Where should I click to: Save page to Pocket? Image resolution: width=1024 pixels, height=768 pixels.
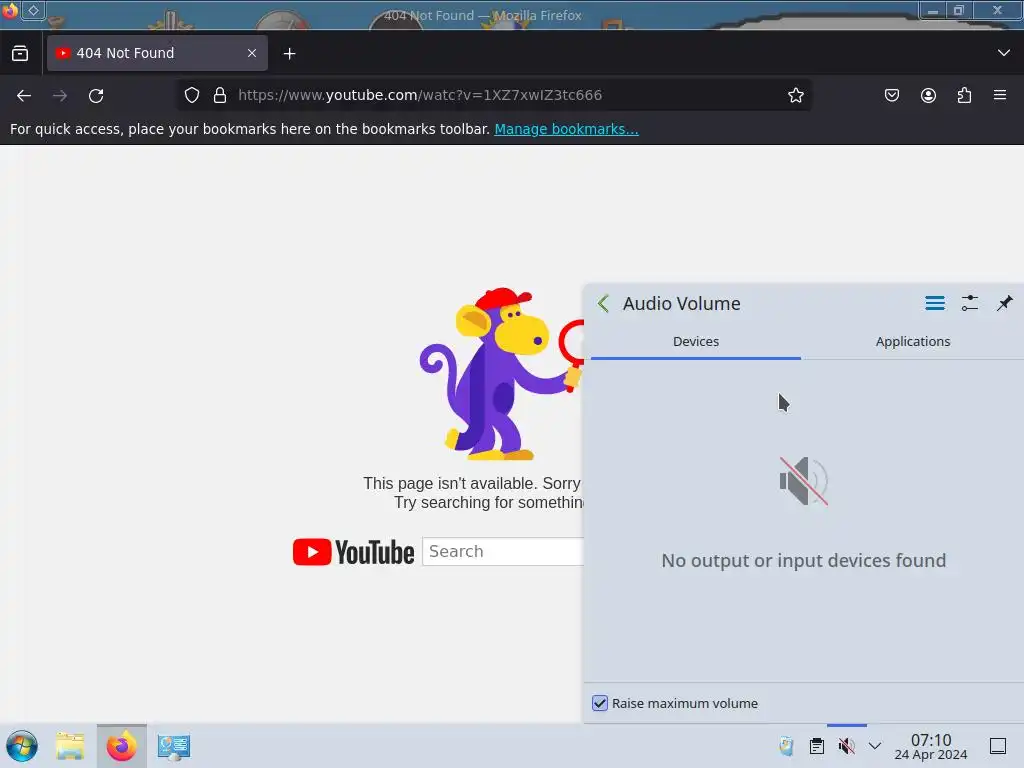coord(891,95)
